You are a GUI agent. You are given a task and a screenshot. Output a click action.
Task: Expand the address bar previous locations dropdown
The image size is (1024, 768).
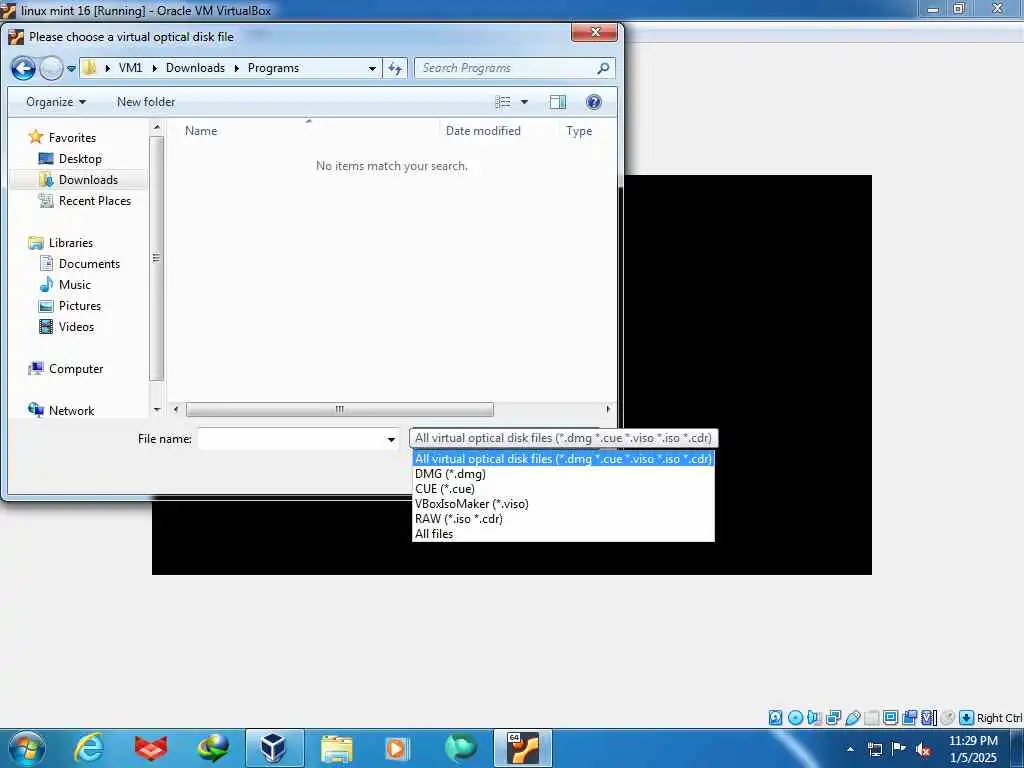tap(372, 68)
